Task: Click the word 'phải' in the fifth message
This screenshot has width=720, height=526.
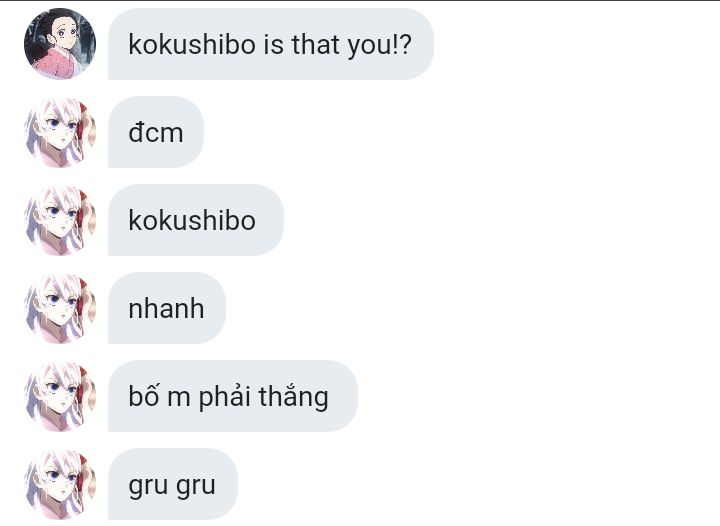Action: point(224,397)
